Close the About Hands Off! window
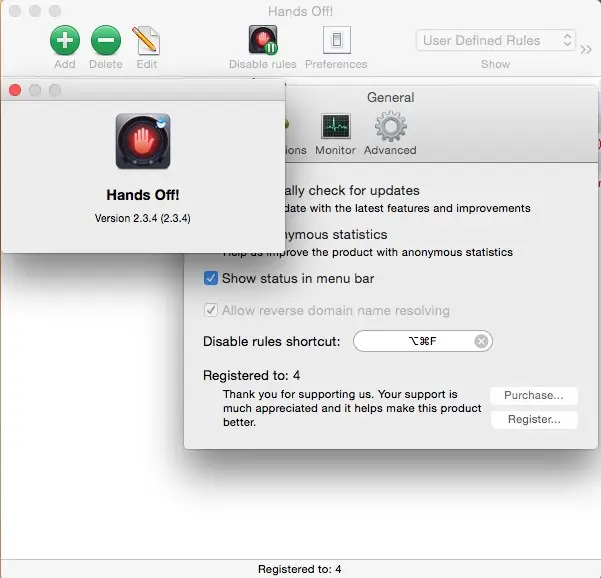The height and width of the screenshot is (578, 601). coord(15,90)
